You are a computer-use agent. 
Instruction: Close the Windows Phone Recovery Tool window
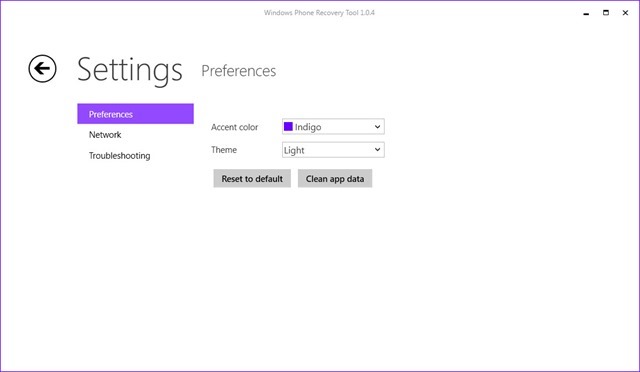tap(625, 13)
